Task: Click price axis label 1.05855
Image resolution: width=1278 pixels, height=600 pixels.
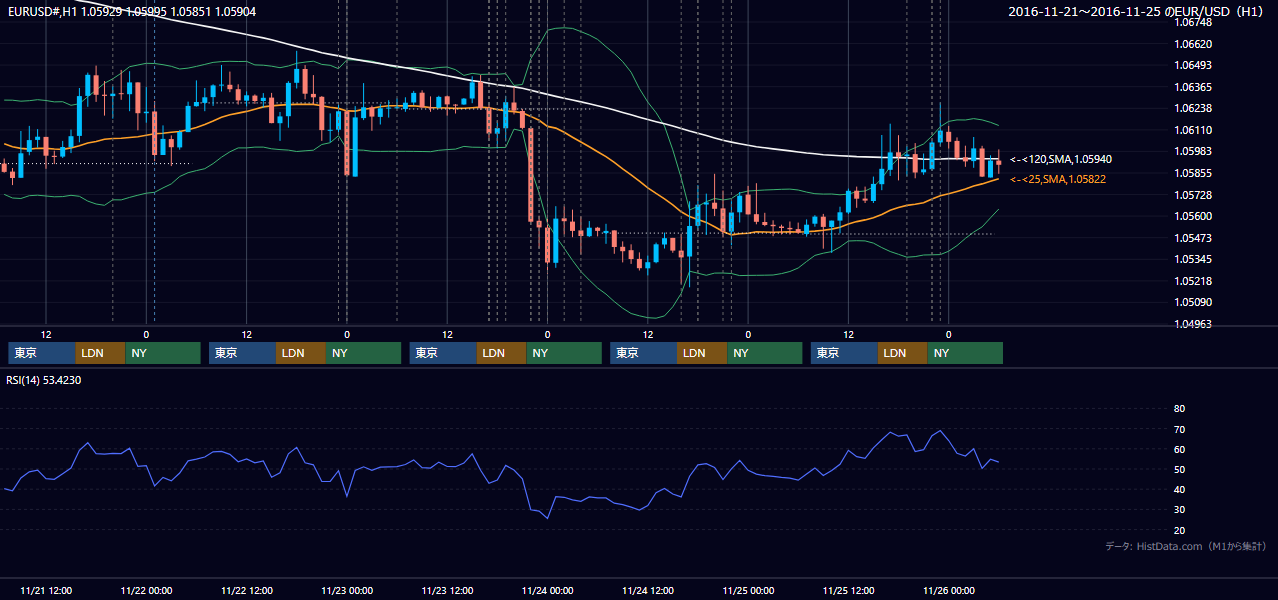Action: (x=1191, y=173)
